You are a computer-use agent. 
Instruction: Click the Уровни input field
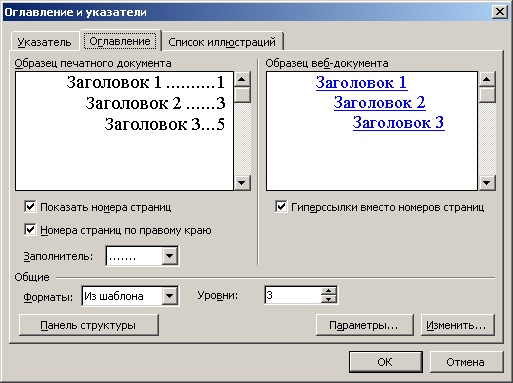pos(293,295)
